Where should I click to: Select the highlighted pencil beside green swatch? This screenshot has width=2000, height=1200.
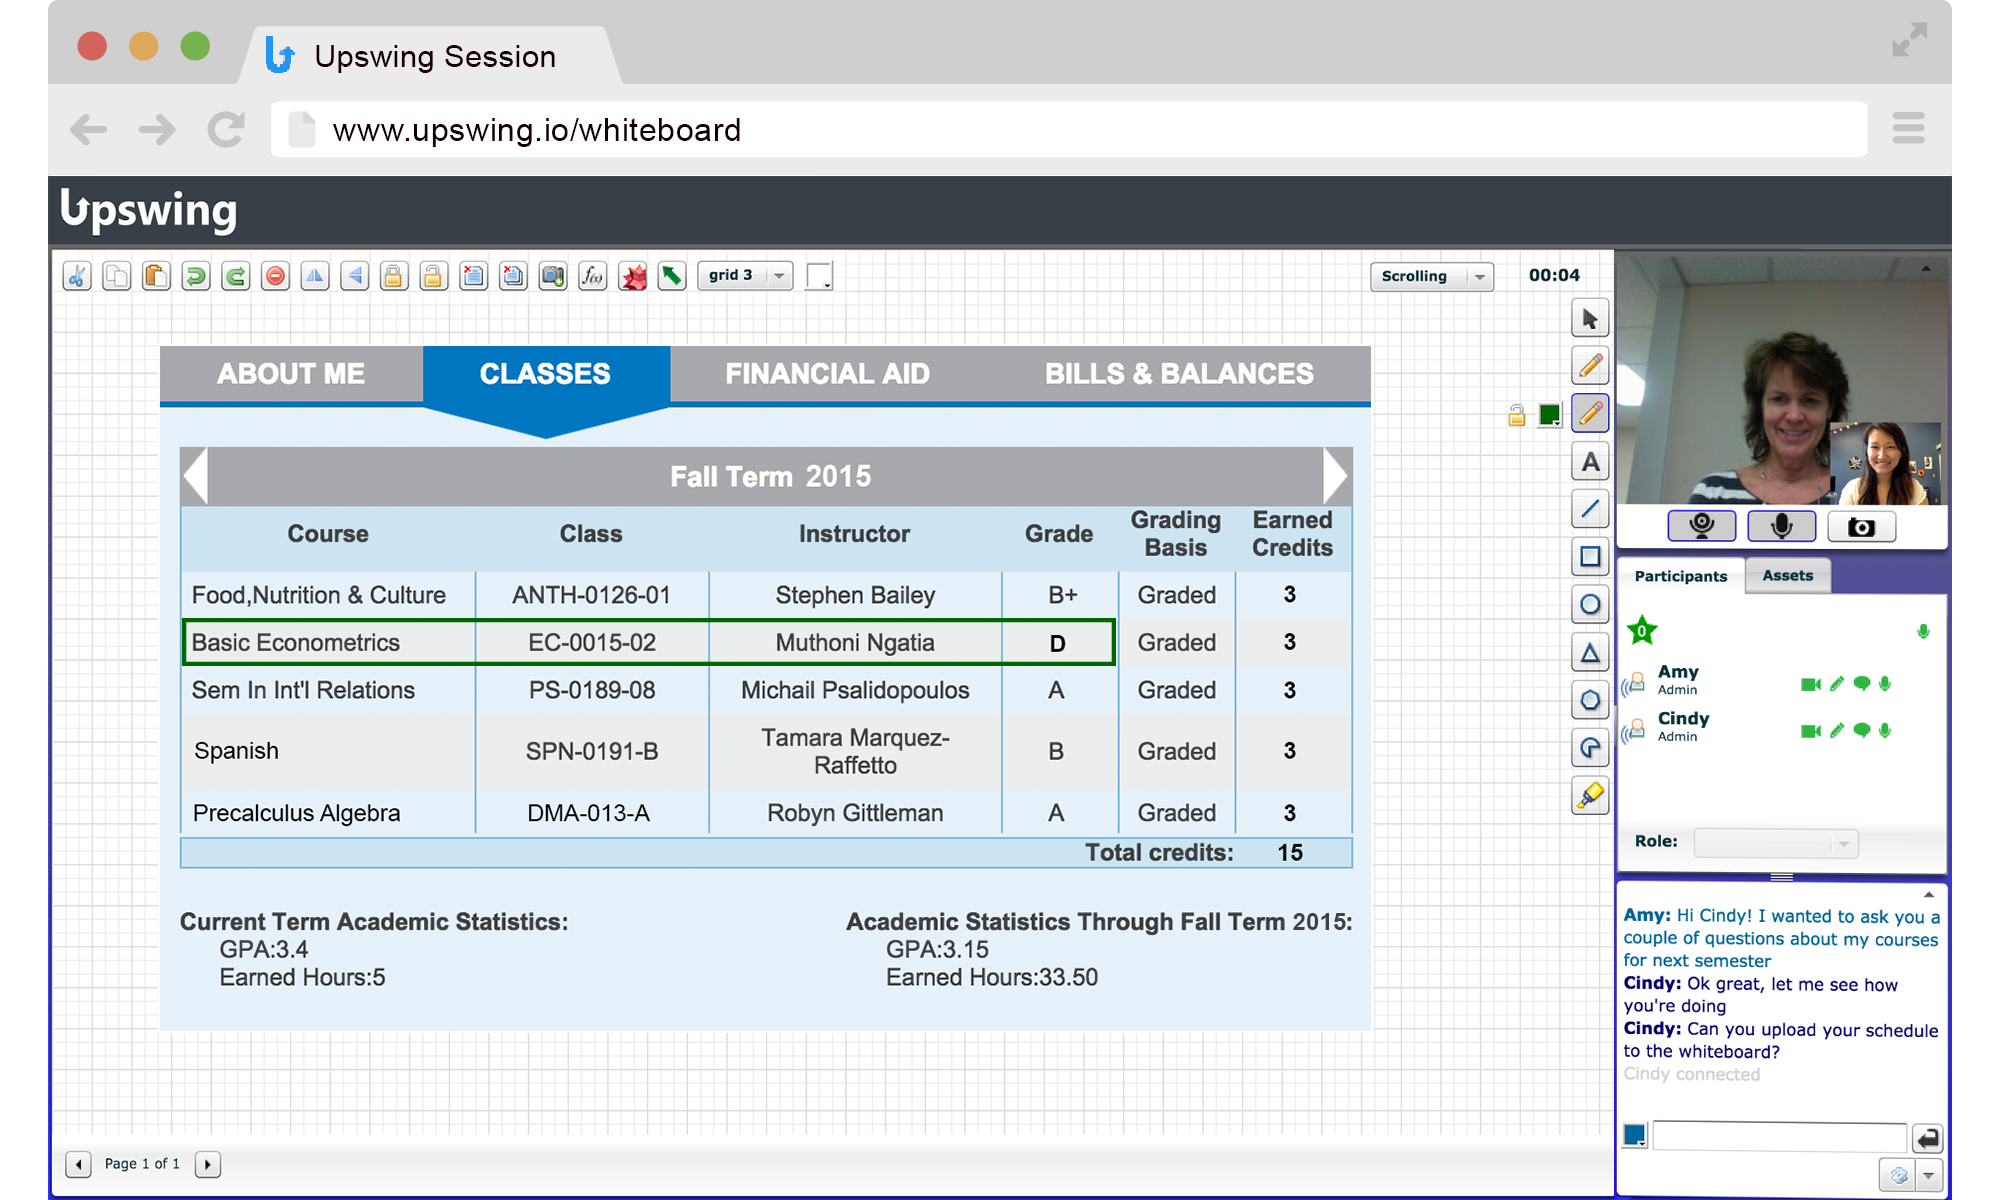(1590, 413)
